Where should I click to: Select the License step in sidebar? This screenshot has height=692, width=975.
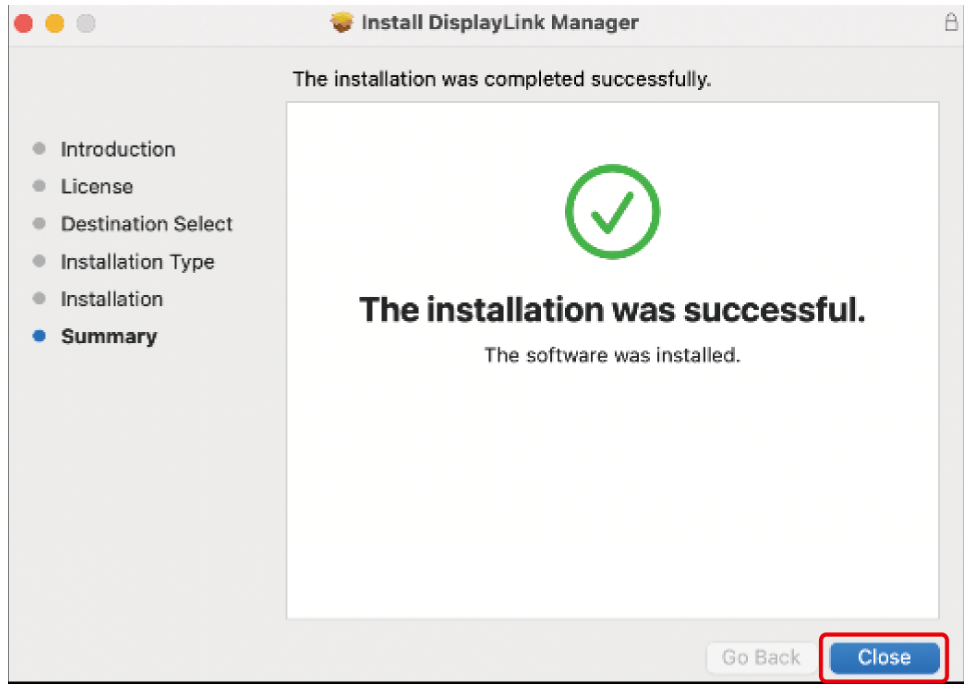96,187
